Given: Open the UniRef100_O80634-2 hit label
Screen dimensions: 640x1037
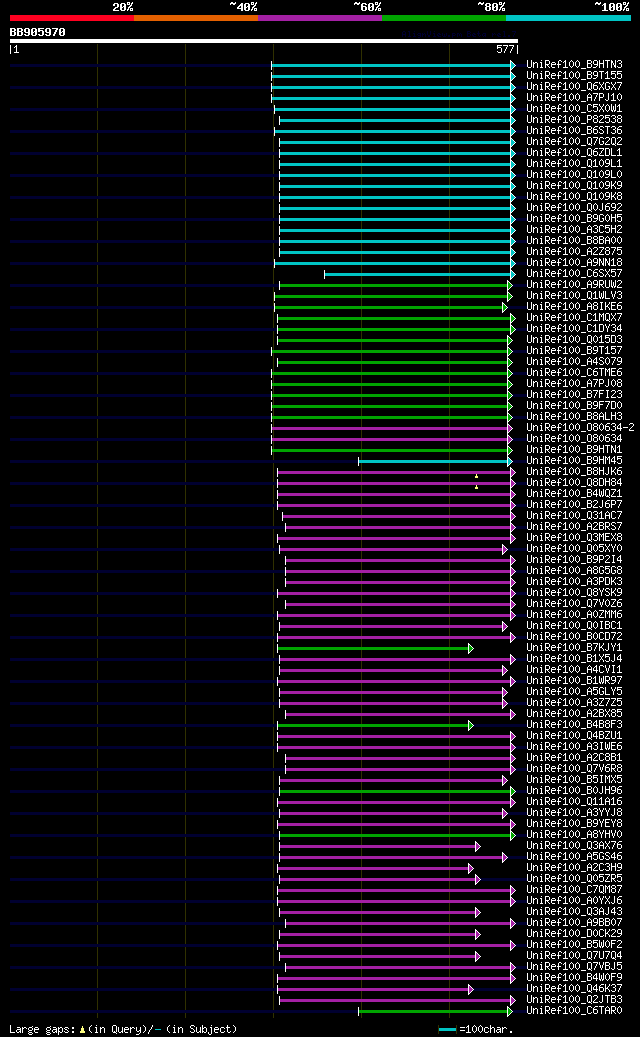Looking at the screenshot, I should (580, 427).
